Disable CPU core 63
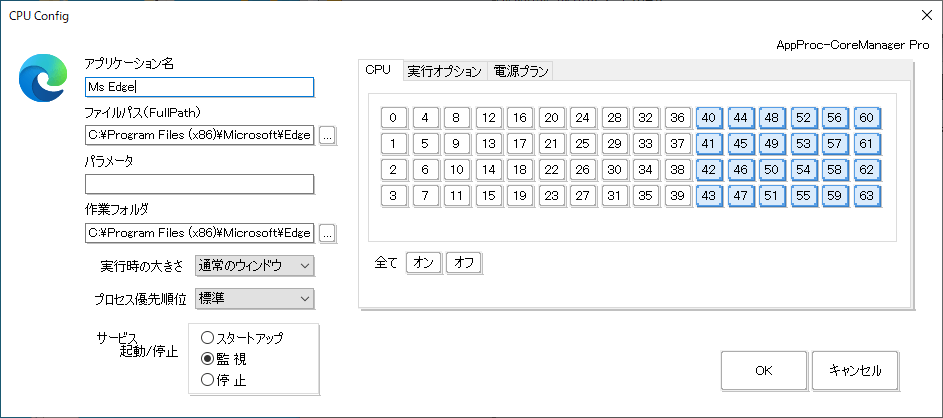The image size is (943, 418). pos(867,196)
